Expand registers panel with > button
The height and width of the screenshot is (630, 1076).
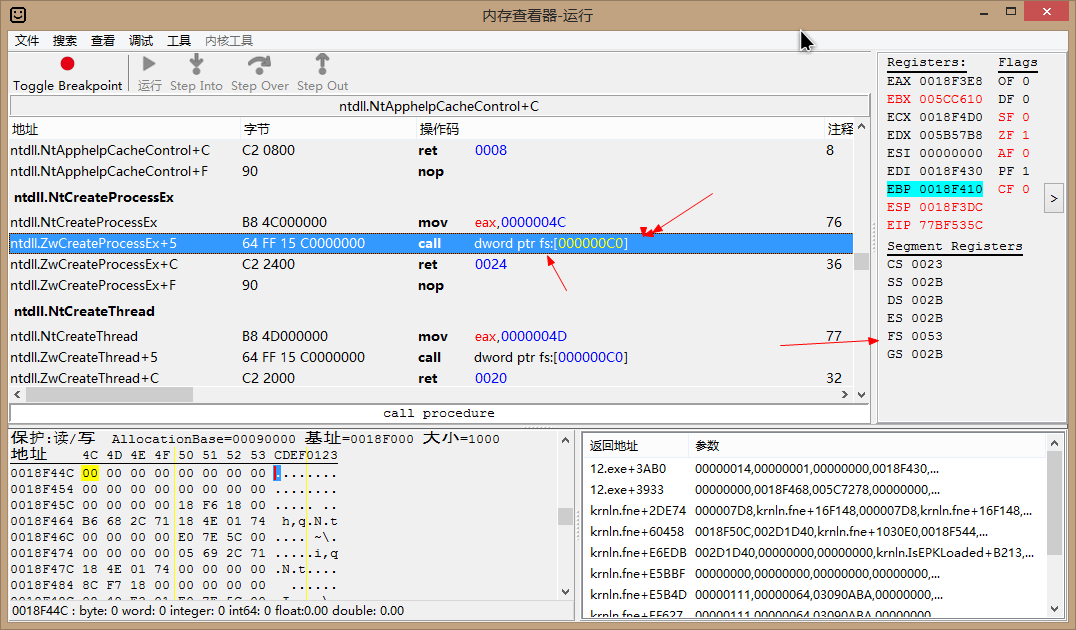coord(1053,198)
